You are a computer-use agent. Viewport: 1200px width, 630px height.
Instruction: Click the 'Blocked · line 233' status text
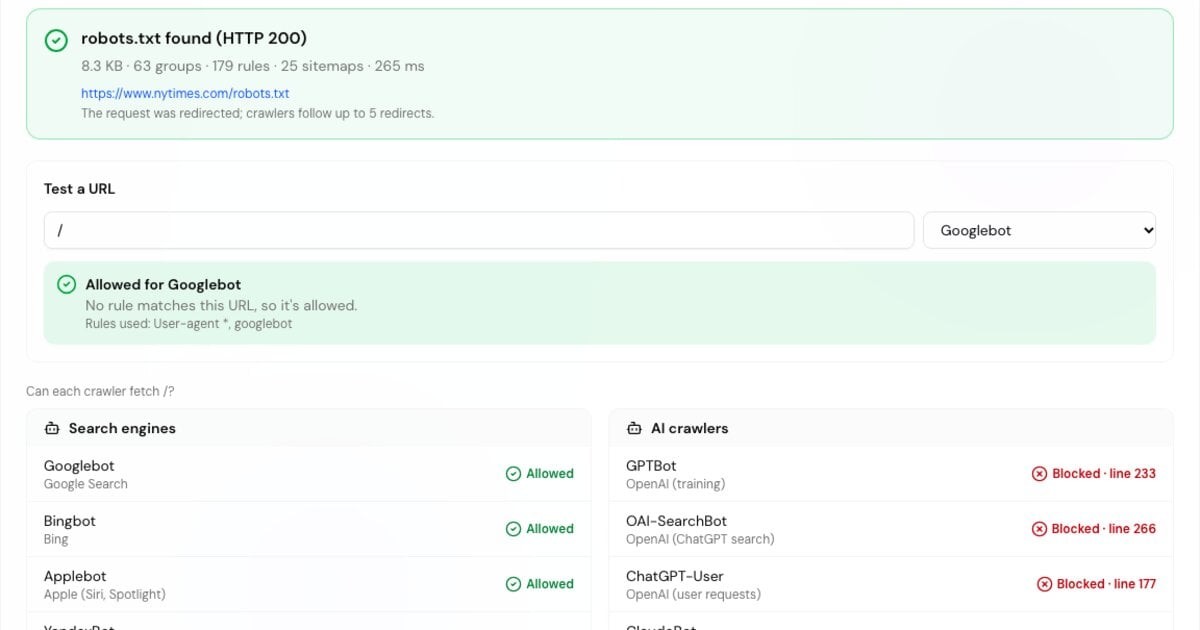[x=1104, y=474]
